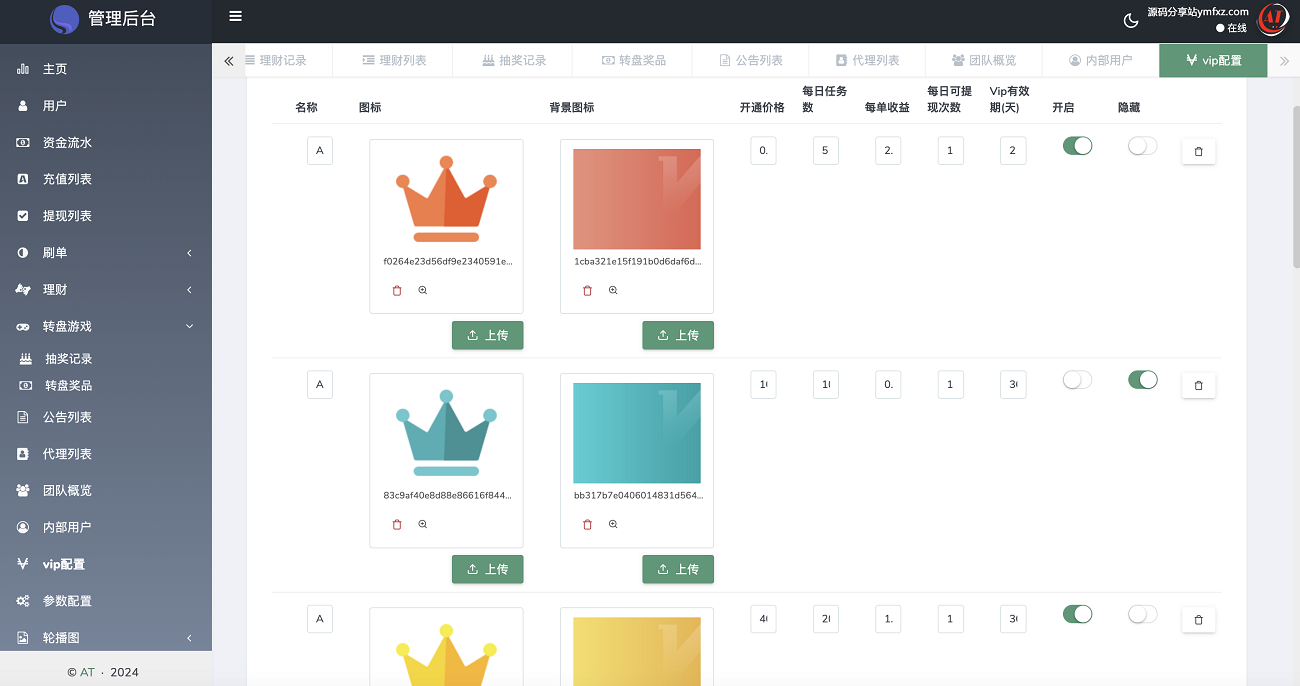1300x686 pixels.
Task: Switch to the 代理列表 tab
Action: coord(866,60)
